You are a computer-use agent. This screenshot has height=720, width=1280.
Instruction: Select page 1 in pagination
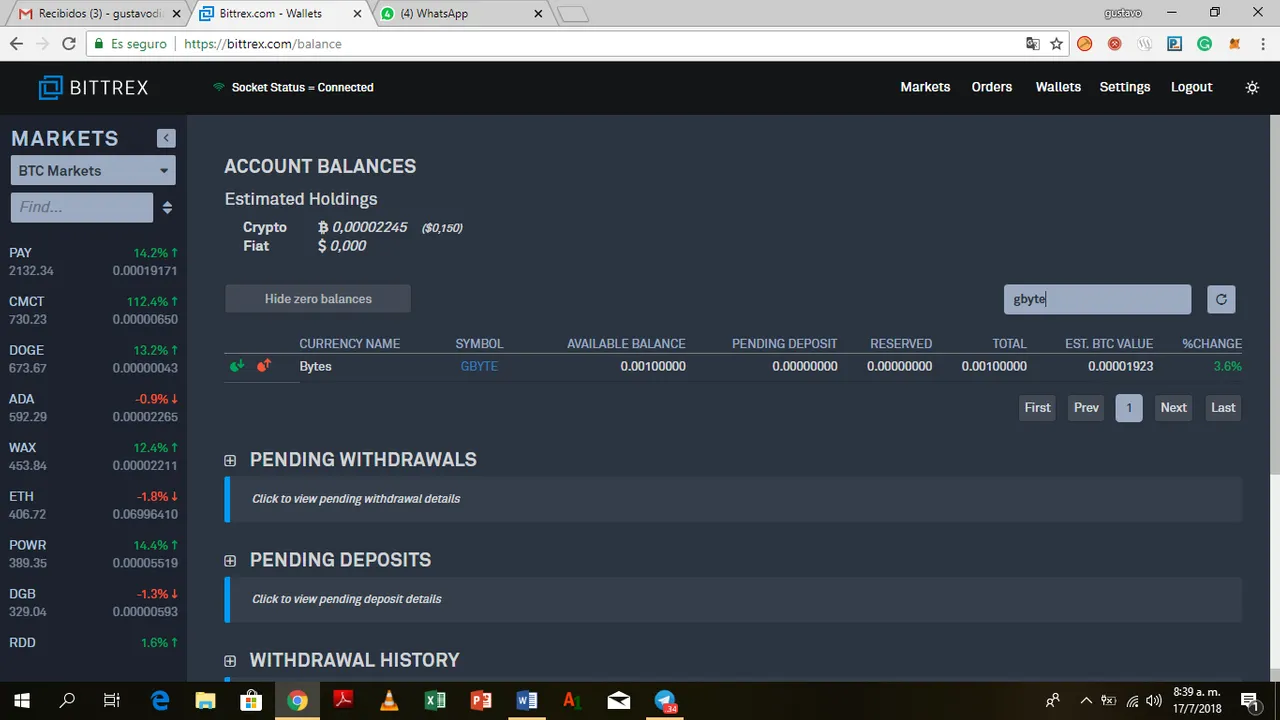(x=1129, y=407)
